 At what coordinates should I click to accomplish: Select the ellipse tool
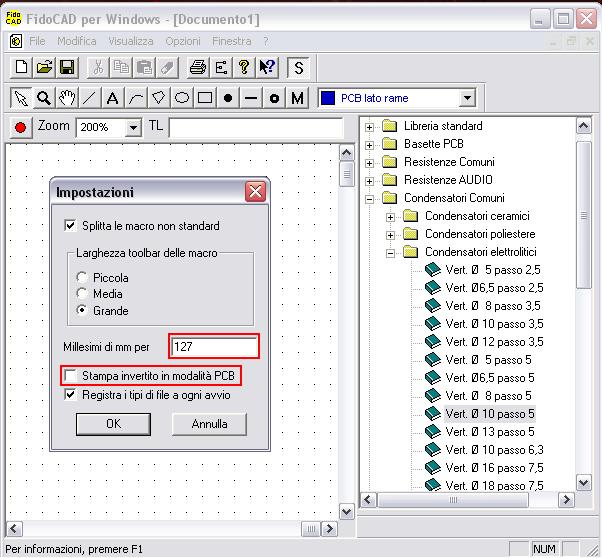[x=182, y=98]
